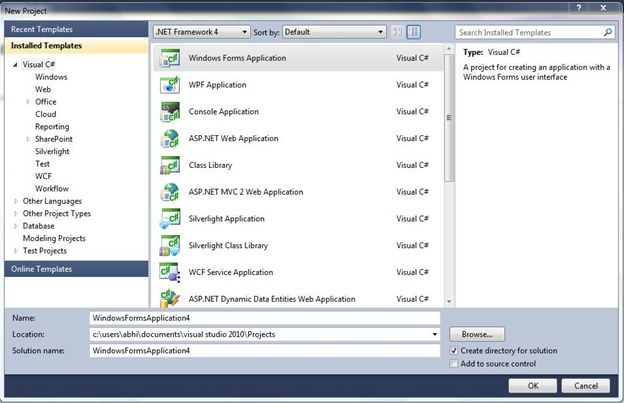The width and height of the screenshot is (624, 403).
Task: Select the Cloud category
Action: (x=46, y=114)
